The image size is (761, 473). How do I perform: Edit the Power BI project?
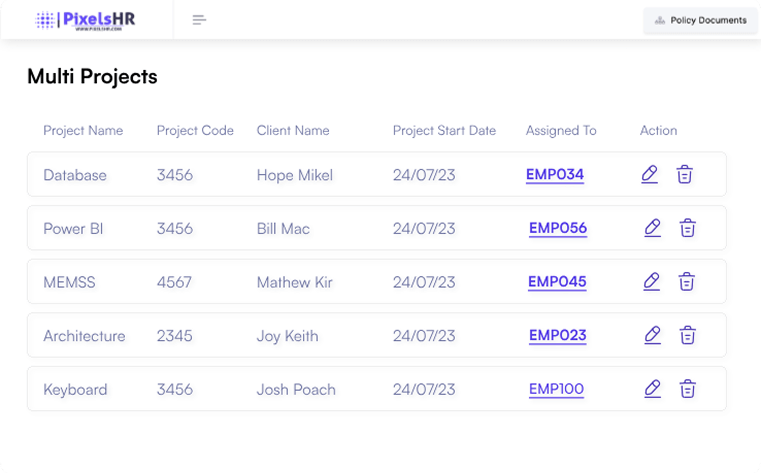coord(653,228)
